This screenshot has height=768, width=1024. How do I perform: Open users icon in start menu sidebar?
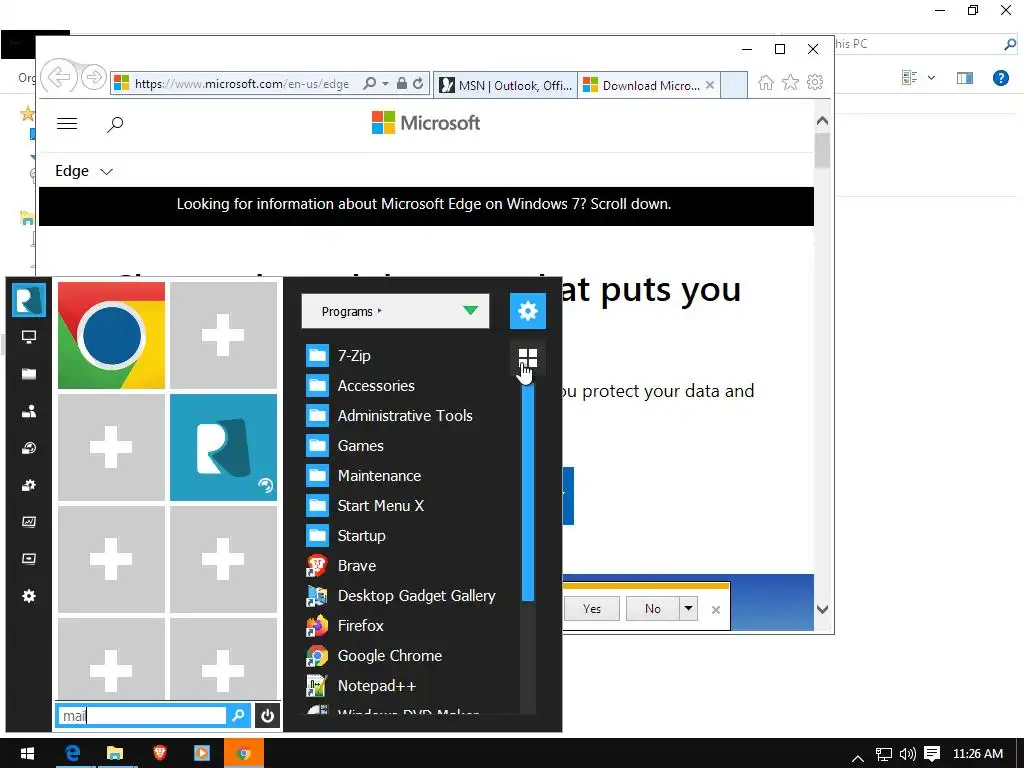(x=29, y=411)
